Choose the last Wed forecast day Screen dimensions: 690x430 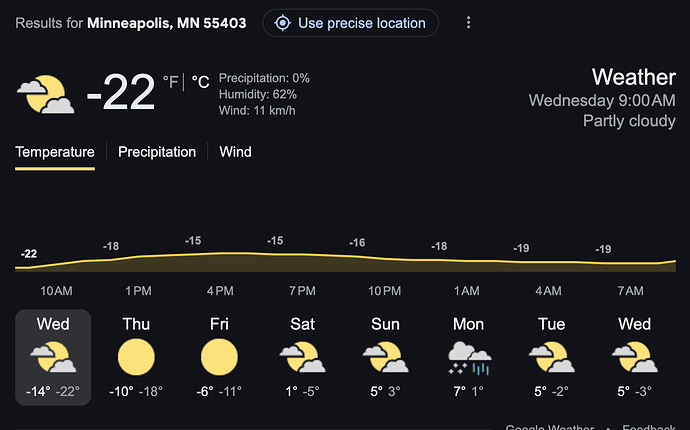point(635,357)
